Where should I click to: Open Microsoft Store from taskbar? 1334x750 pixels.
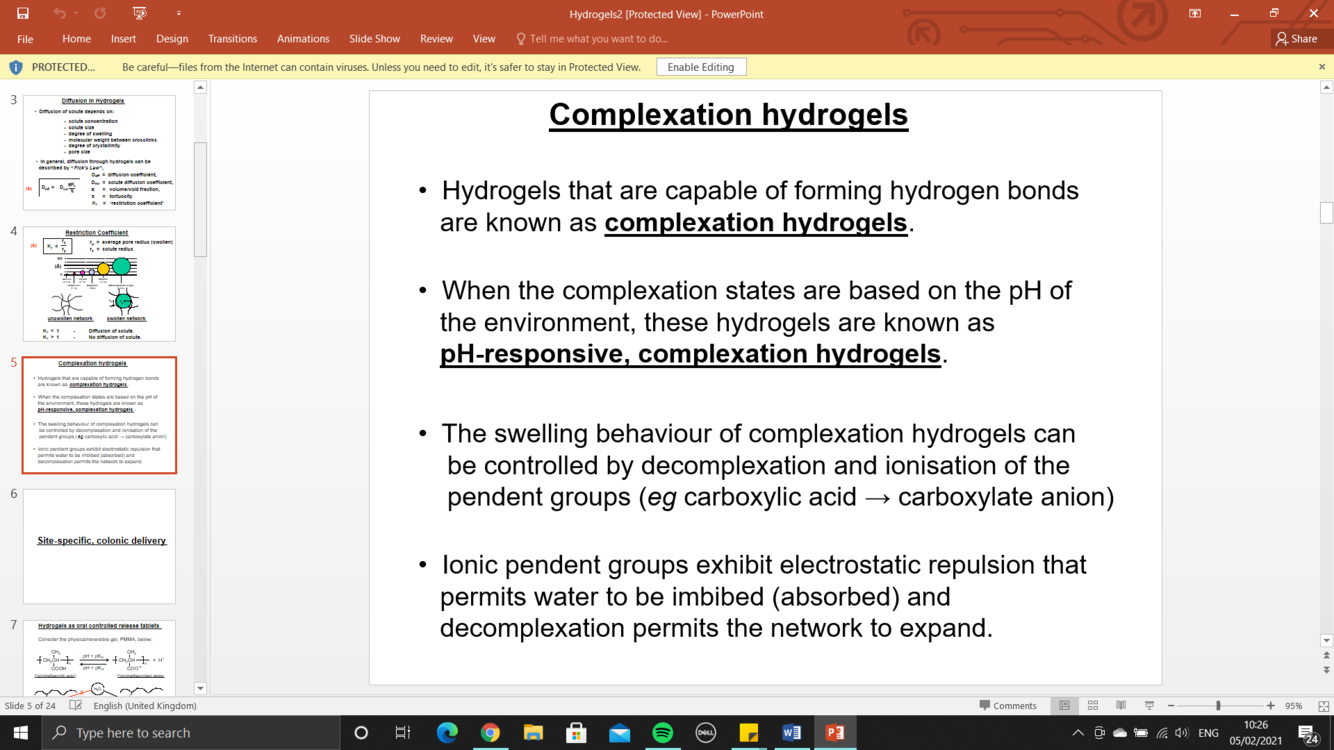coord(576,733)
